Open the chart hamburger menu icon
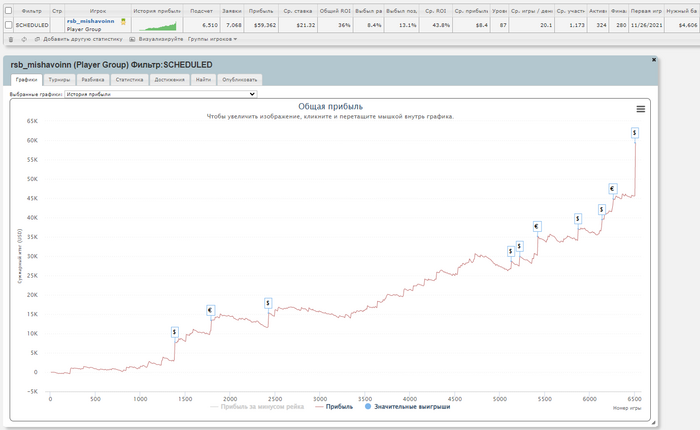 pyautogui.click(x=641, y=109)
